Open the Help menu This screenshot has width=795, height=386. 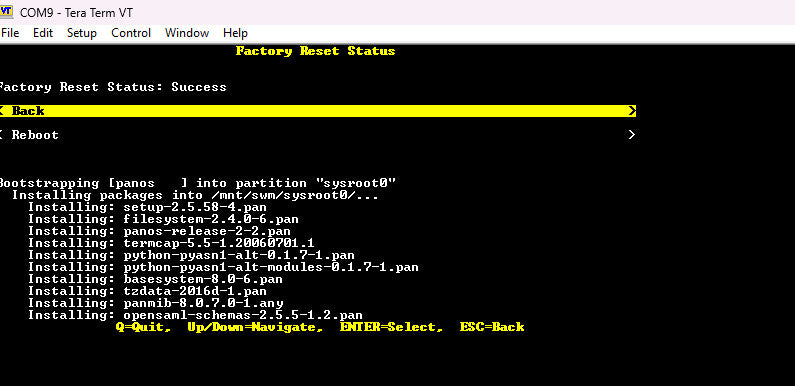tap(235, 33)
